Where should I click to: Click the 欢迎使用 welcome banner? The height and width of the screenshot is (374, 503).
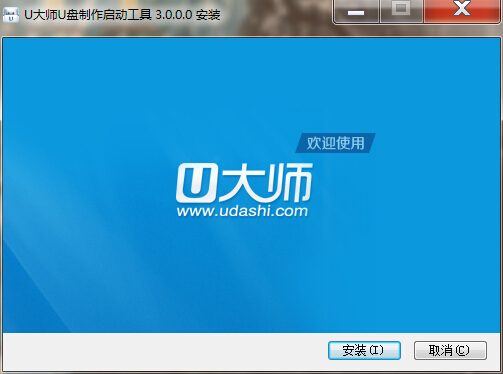tap(335, 143)
